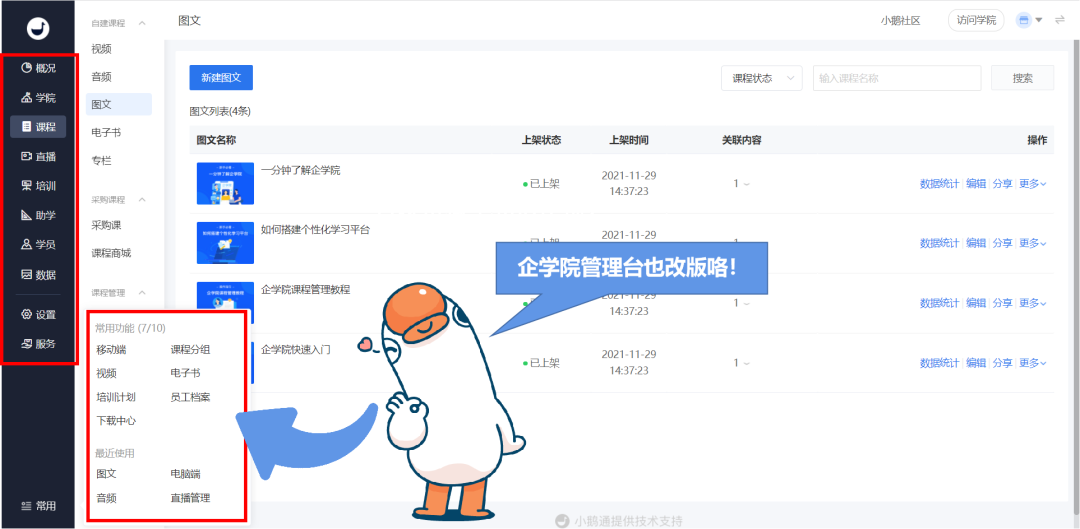Click the account avatar icon in top bar
The width and height of the screenshot is (1080, 529).
point(1024,21)
